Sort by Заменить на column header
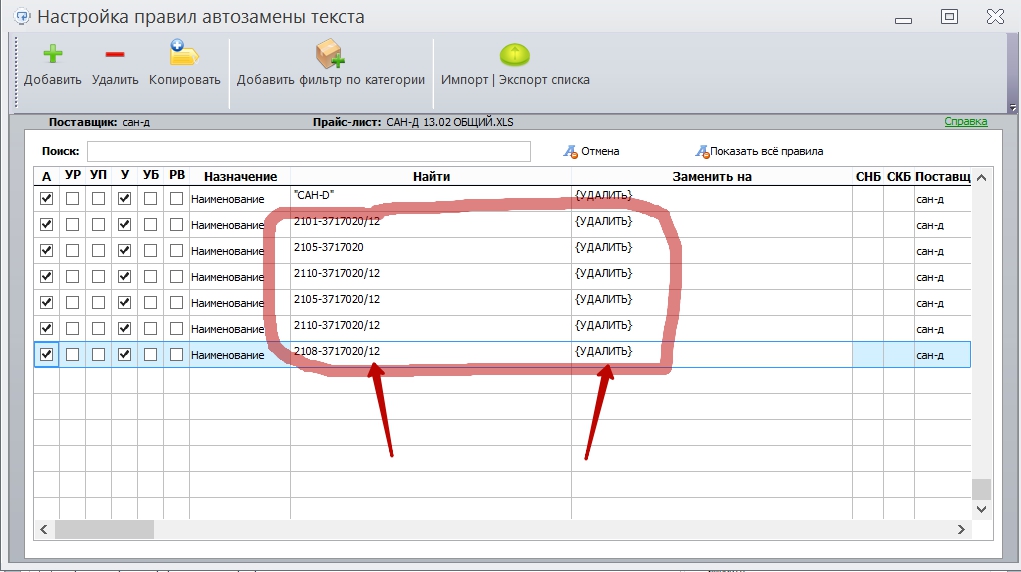This screenshot has width=1021, height=572. [712, 177]
